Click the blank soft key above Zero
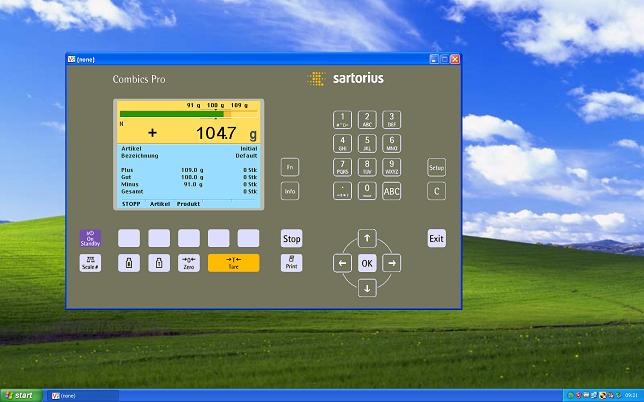 [189, 238]
